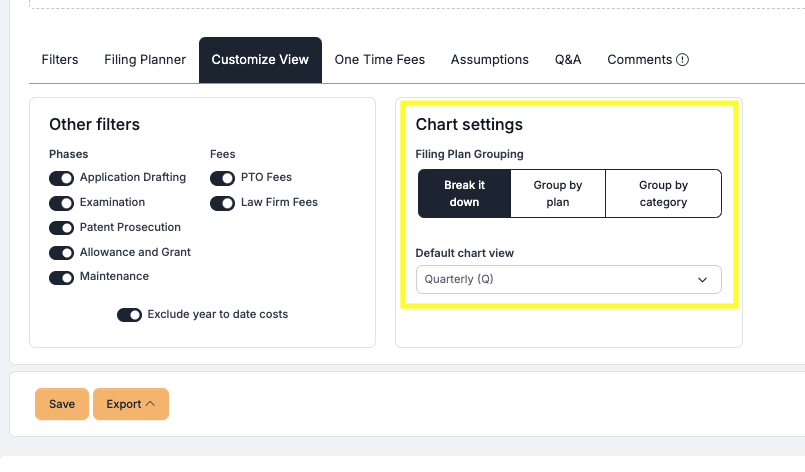
Task: Select Group by category option
Action: 663,194
